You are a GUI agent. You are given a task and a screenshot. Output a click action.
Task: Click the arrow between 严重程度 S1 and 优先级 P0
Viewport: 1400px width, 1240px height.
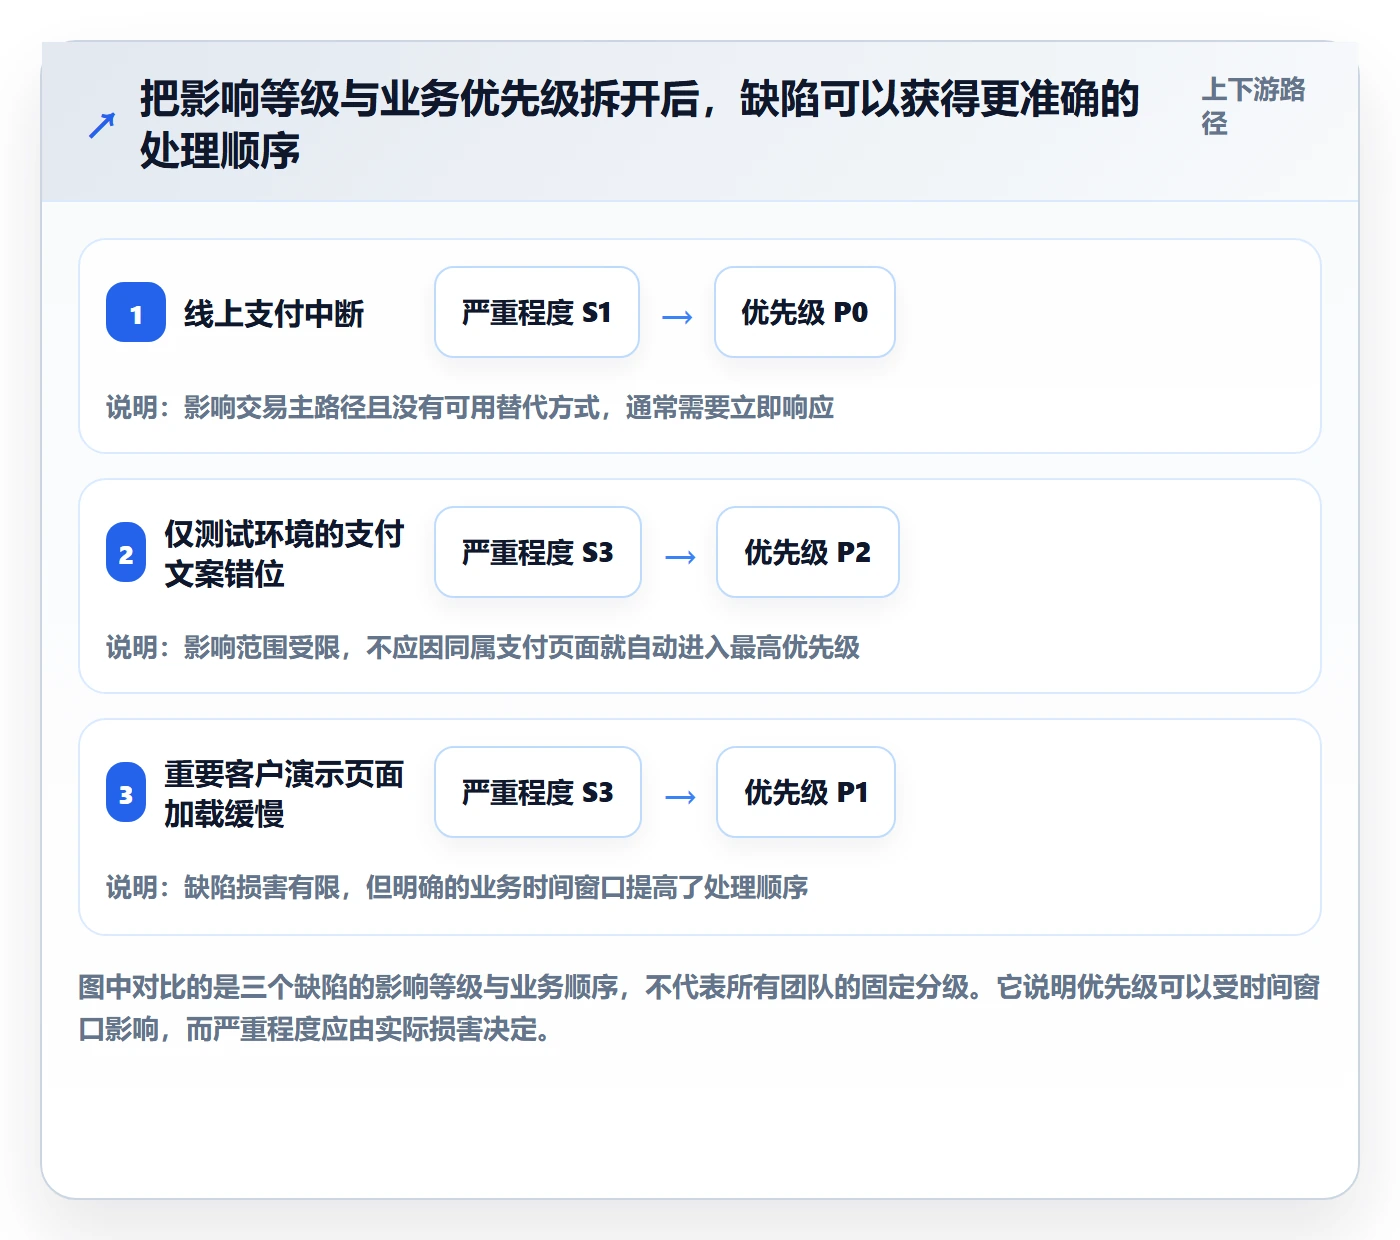coord(677,317)
